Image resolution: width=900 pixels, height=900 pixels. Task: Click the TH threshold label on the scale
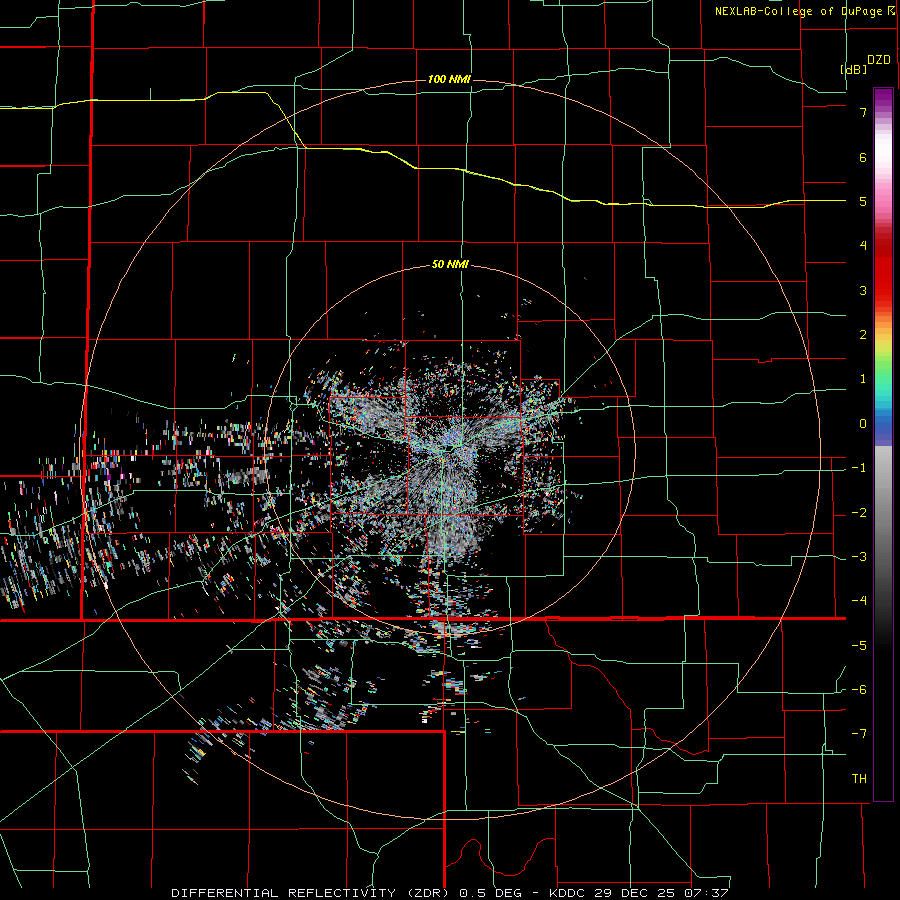coord(859,779)
